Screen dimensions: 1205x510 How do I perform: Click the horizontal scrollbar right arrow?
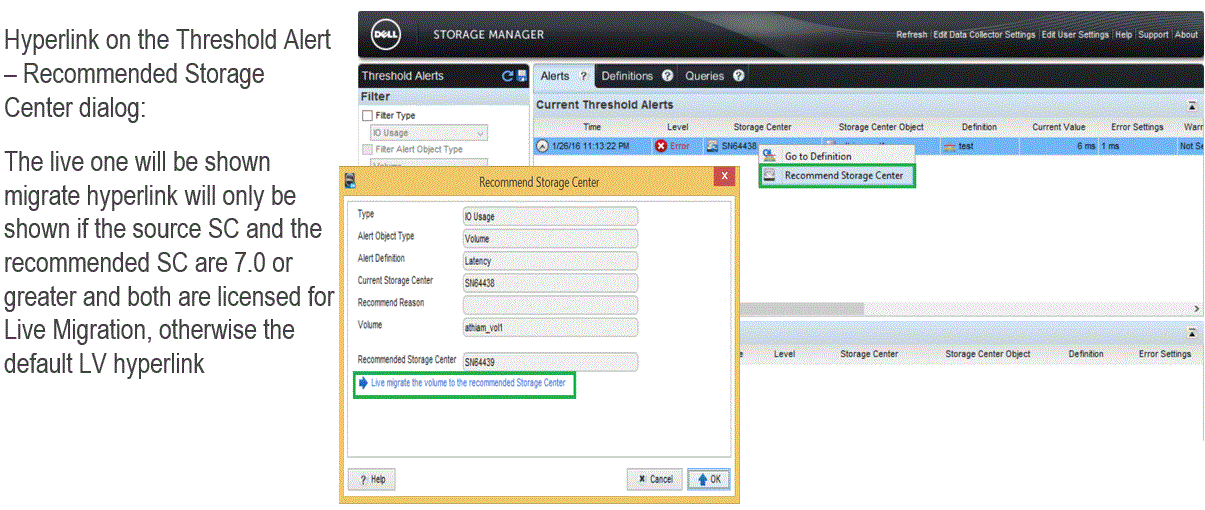pos(1196,309)
